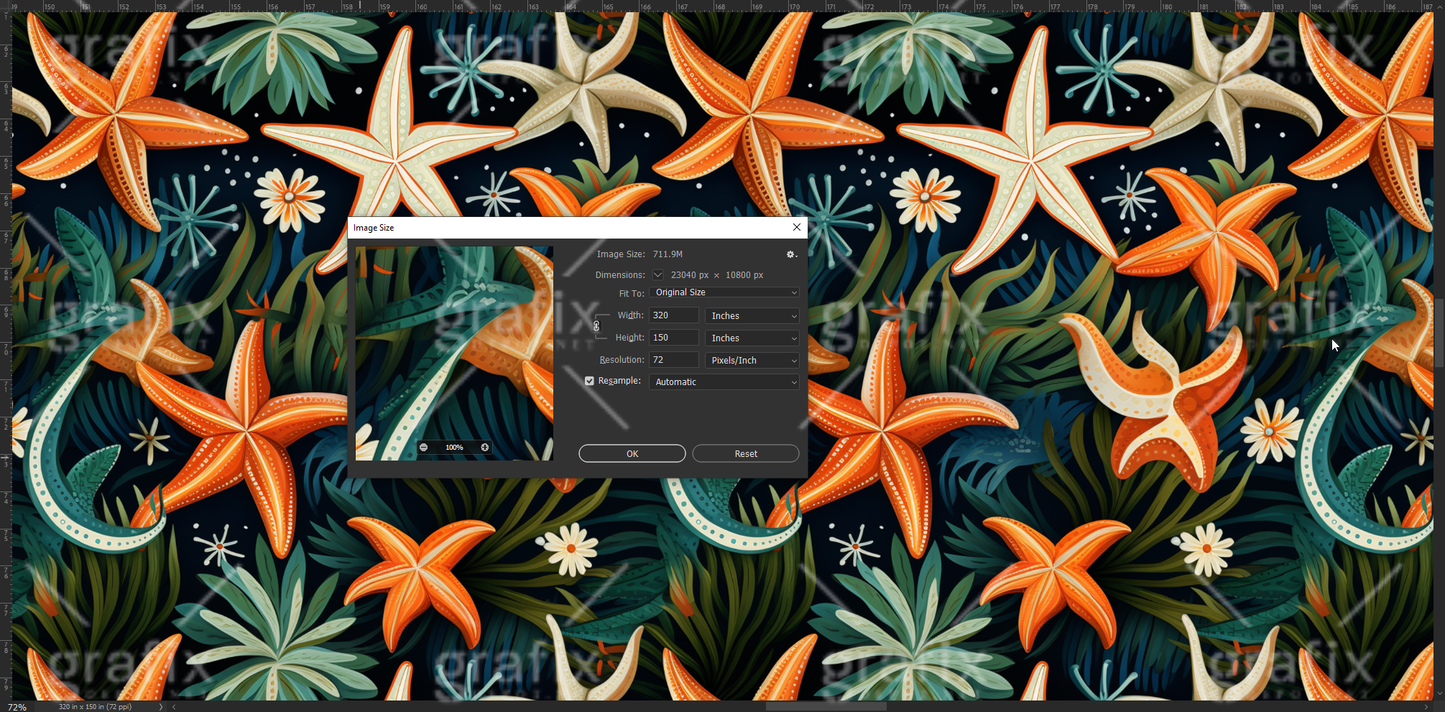
Task: Open the Fit To dropdown showing Original Size
Action: click(723, 292)
